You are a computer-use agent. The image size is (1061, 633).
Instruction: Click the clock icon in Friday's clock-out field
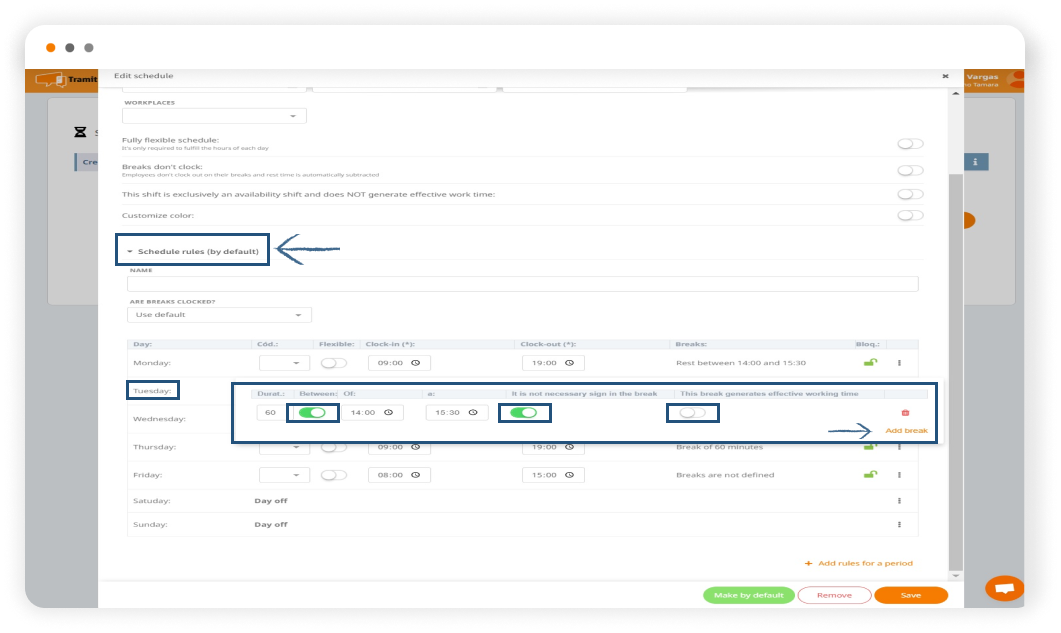coord(570,475)
